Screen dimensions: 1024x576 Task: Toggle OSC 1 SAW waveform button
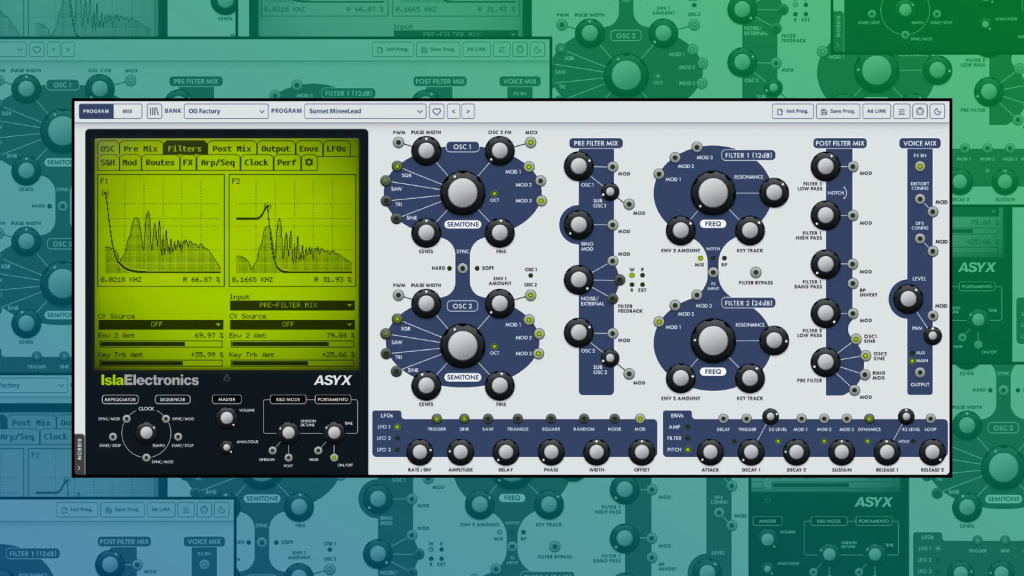coord(386,181)
